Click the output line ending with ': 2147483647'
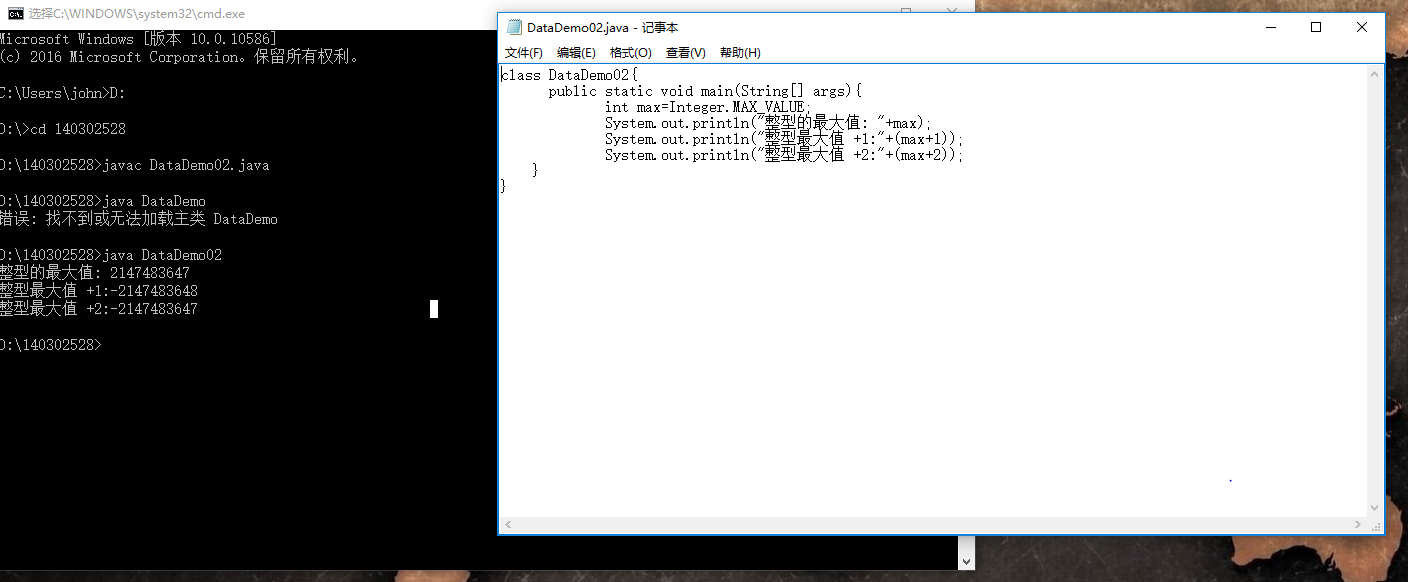 pos(94,273)
